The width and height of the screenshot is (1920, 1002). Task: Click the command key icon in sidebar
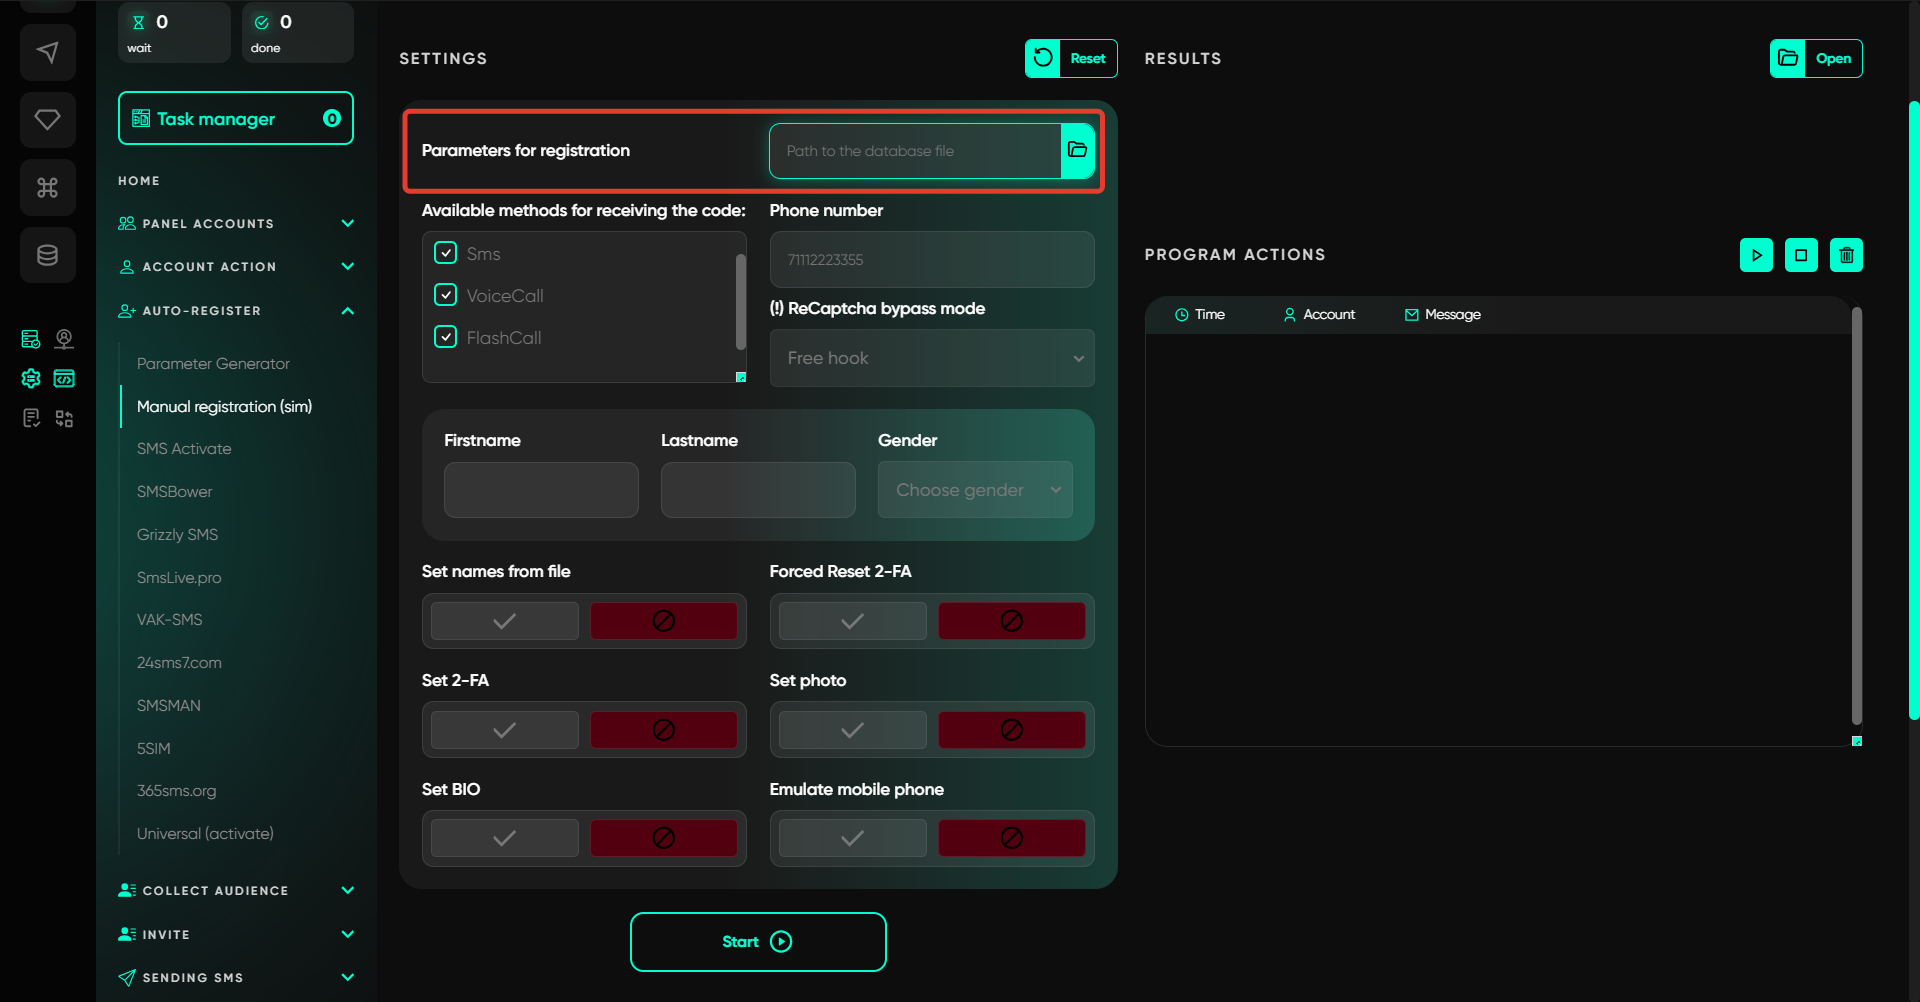coord(47,187)
